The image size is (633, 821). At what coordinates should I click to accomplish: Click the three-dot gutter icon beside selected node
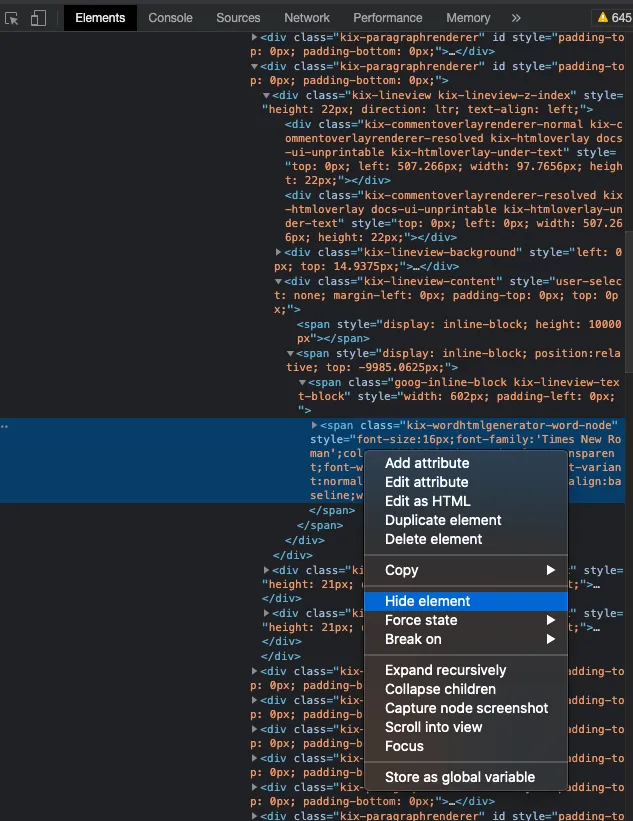pyautogui.click(x=5, y=426)
